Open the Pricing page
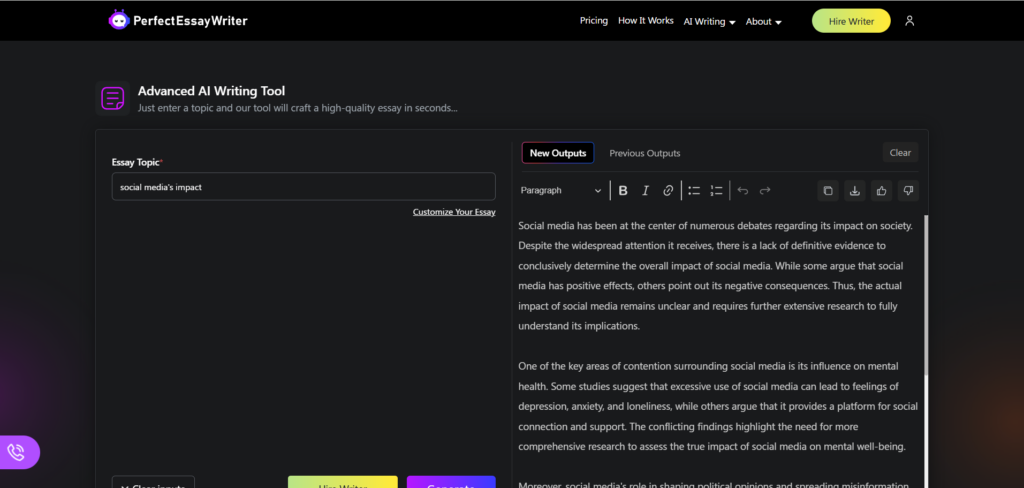 click(593, 21)
